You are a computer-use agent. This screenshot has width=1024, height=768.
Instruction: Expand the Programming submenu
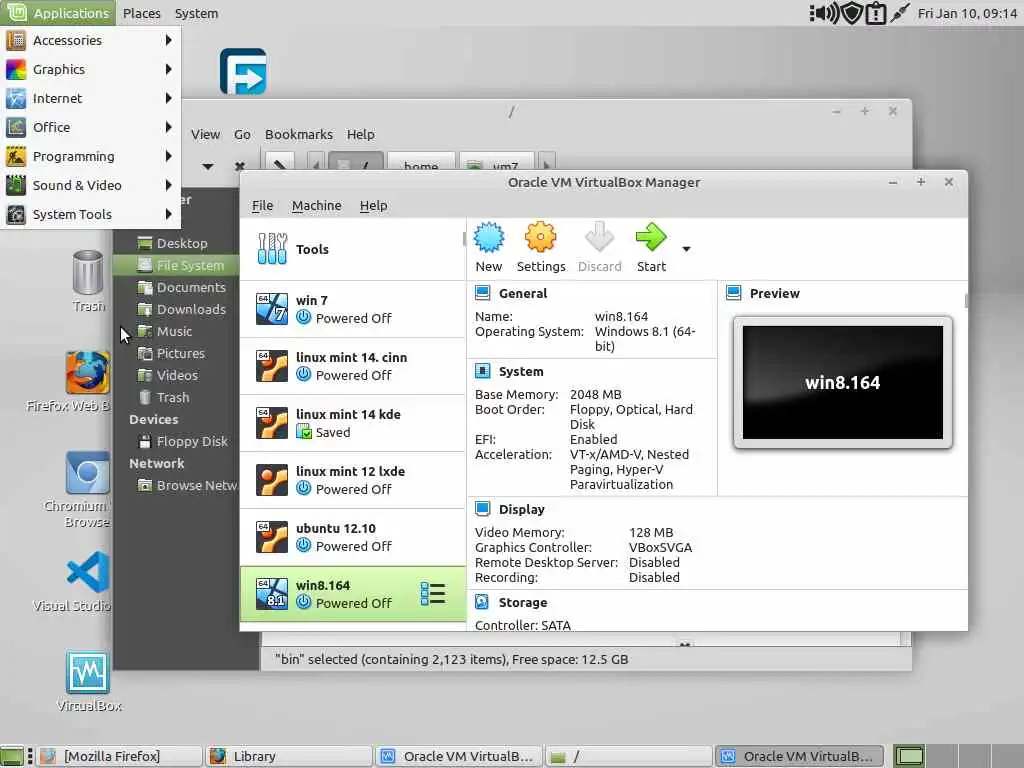point(91,156)
